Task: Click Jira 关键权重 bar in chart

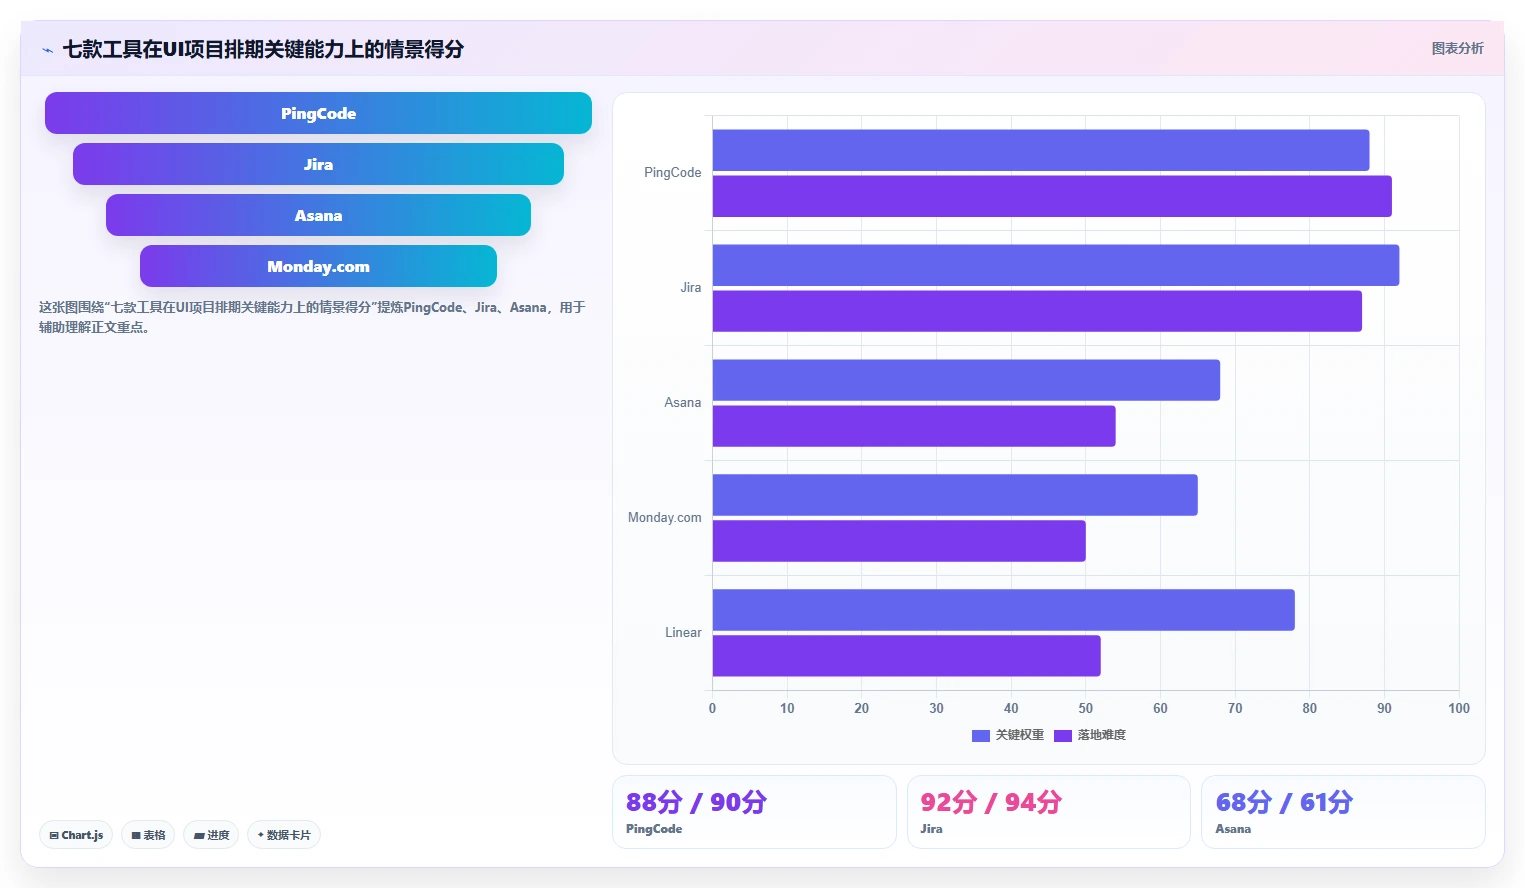Action: [1056, 265]
